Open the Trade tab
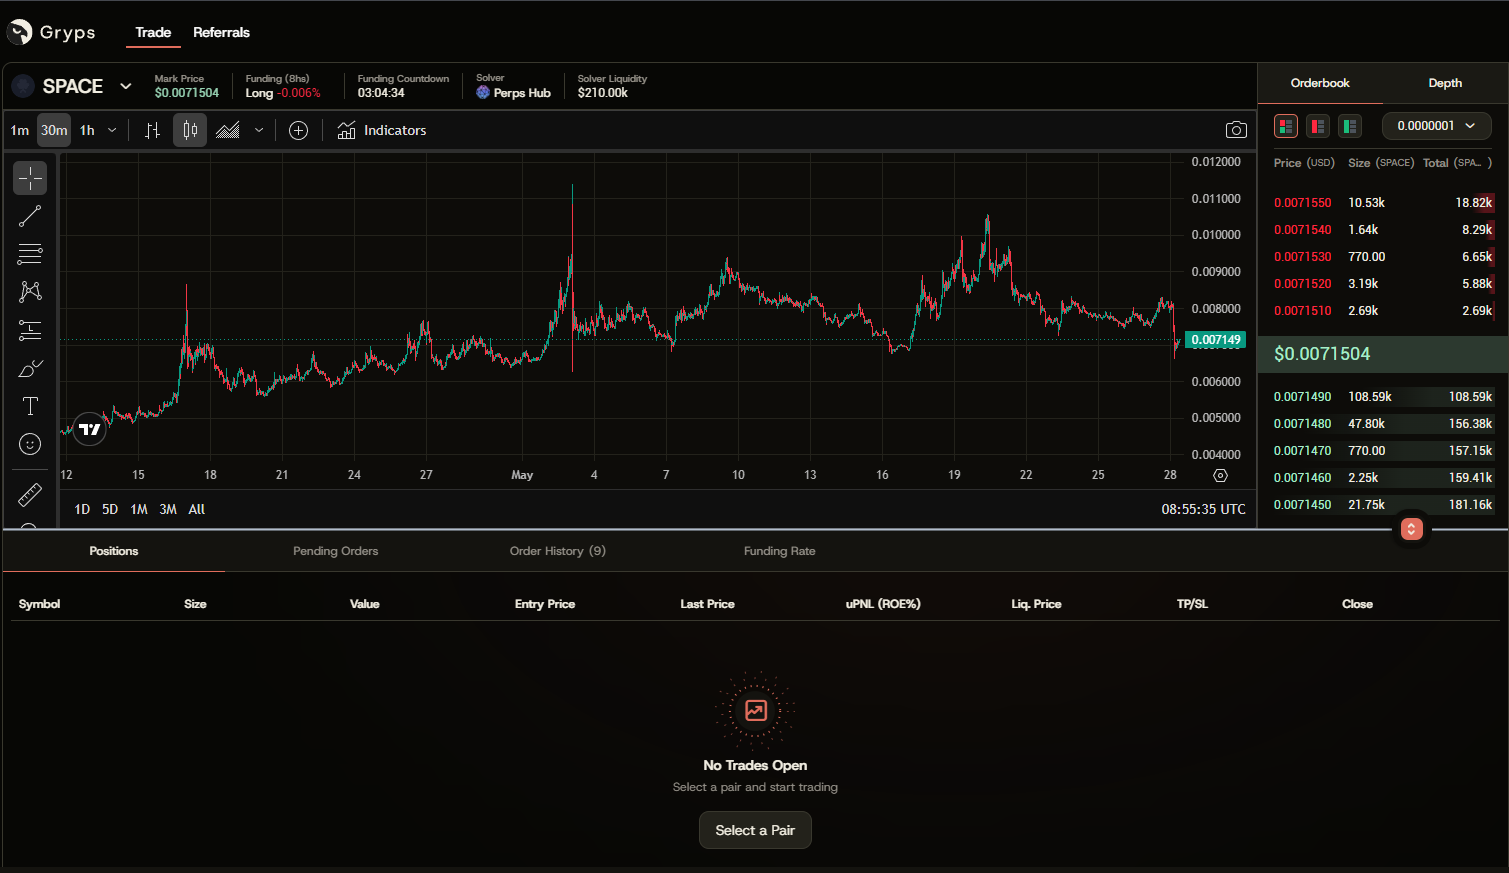Screen dimensions: 1509x873 tap(153, 32)
